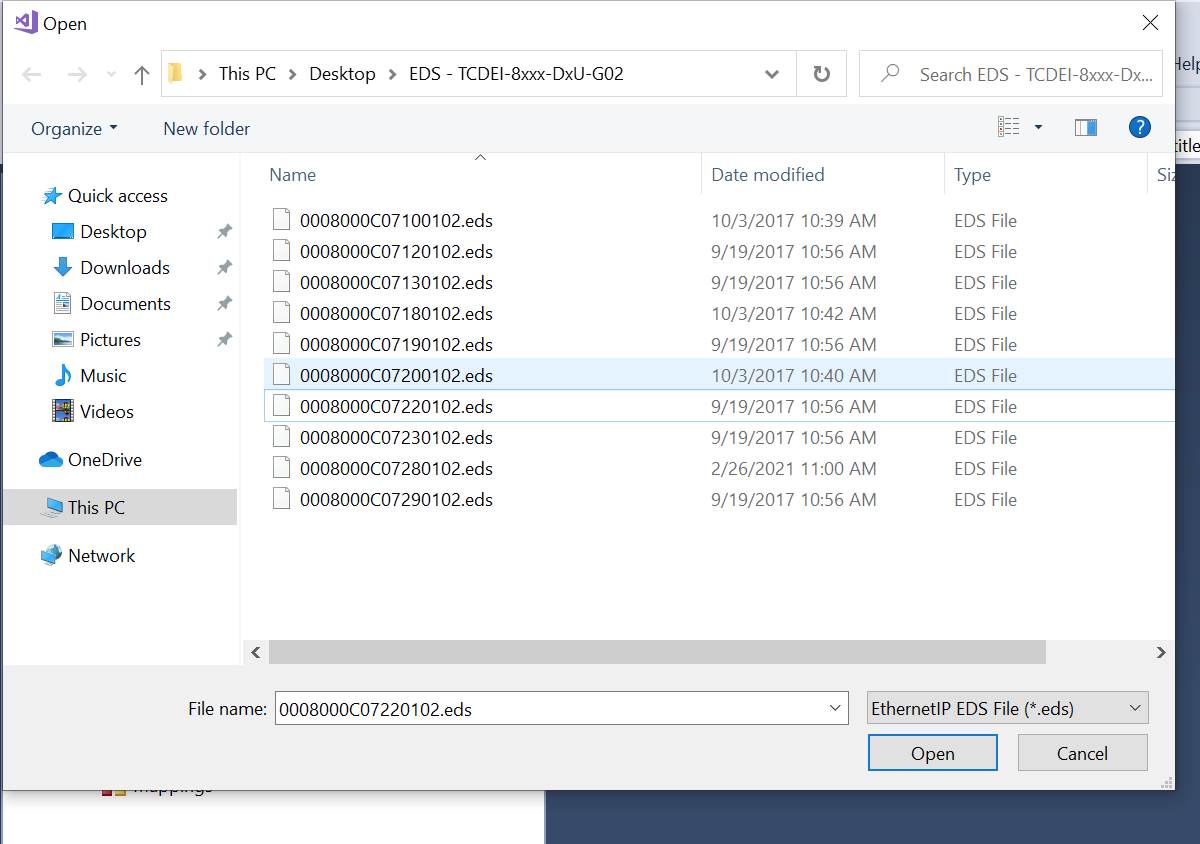Open the recent locations dropdown arrow

(111, 75)
